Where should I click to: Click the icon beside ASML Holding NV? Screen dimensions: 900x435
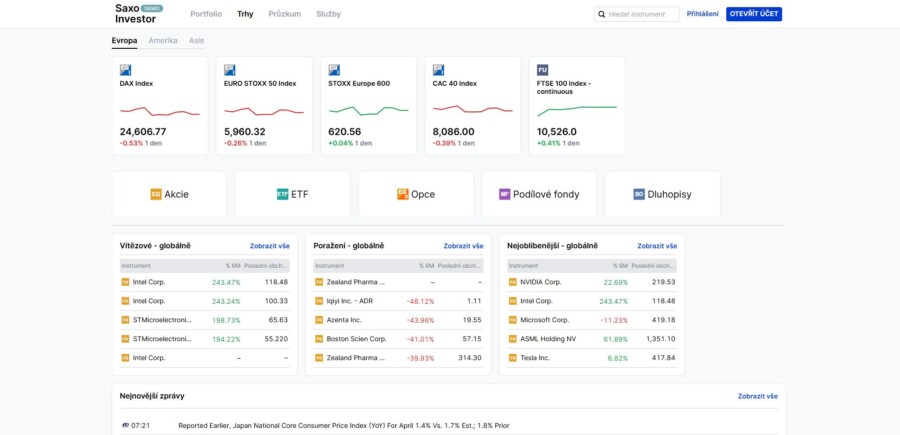(513, 339)
